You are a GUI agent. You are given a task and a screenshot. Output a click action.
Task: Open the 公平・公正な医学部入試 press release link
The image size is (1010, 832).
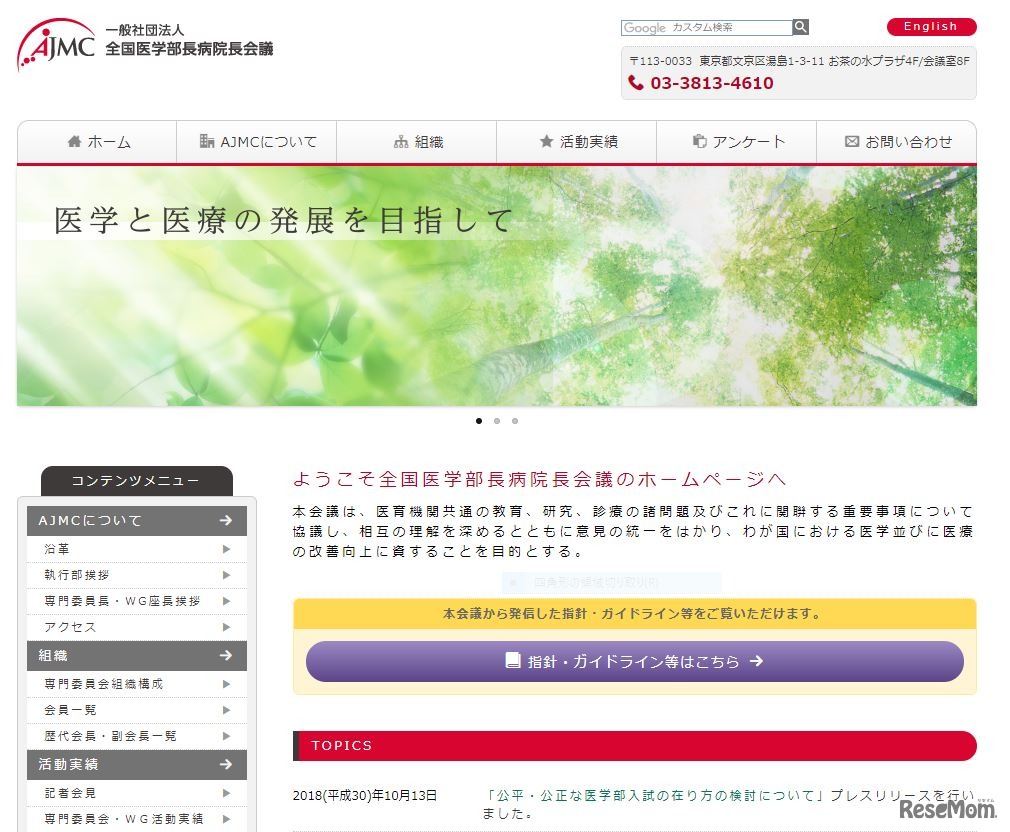[x=652, y=795]
